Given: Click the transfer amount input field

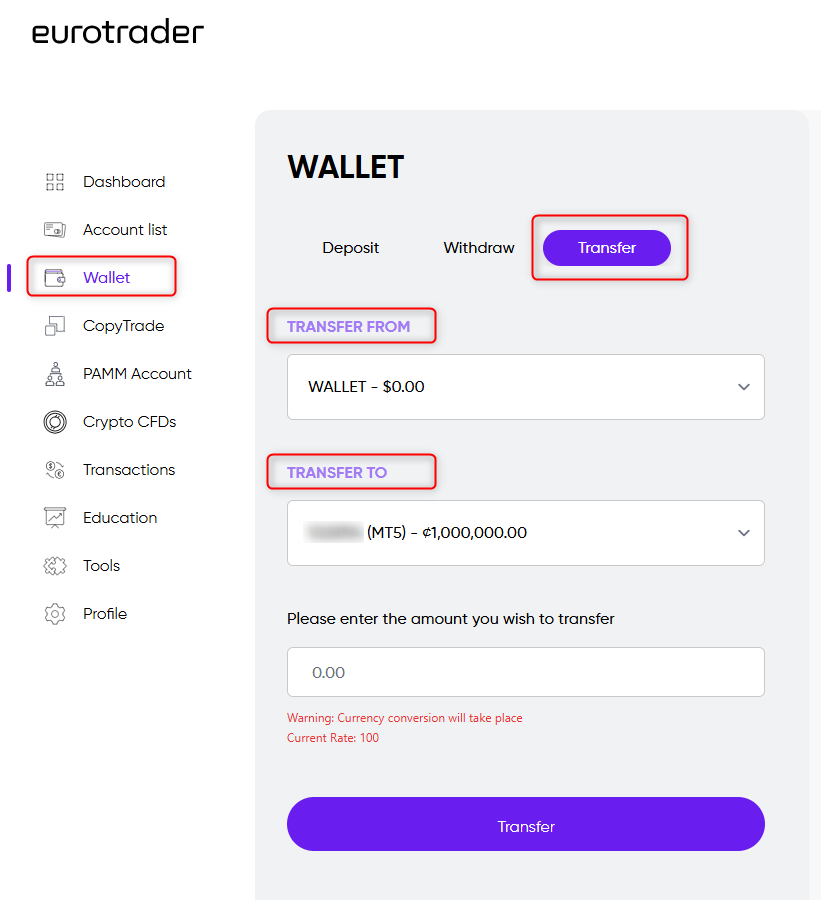Looking at the screenshot, I should point(525,672).
